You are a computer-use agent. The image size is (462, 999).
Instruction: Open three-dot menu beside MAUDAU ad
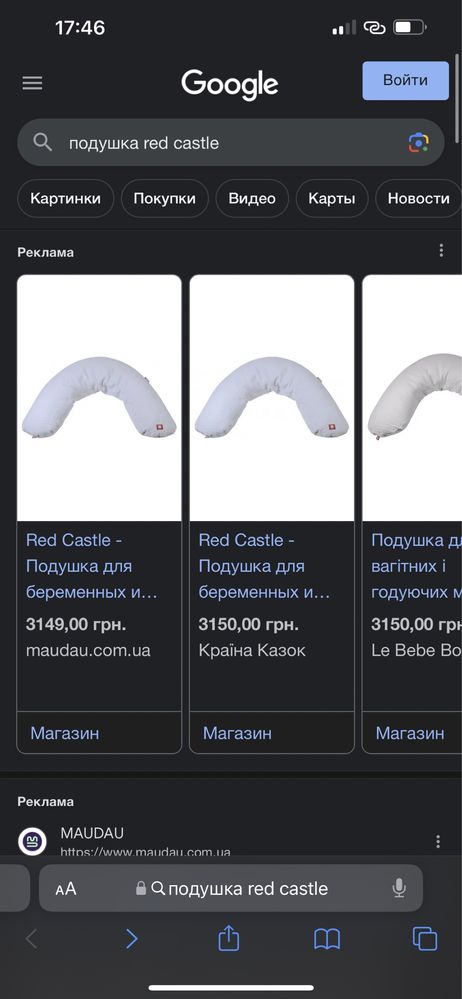(438, 842)
